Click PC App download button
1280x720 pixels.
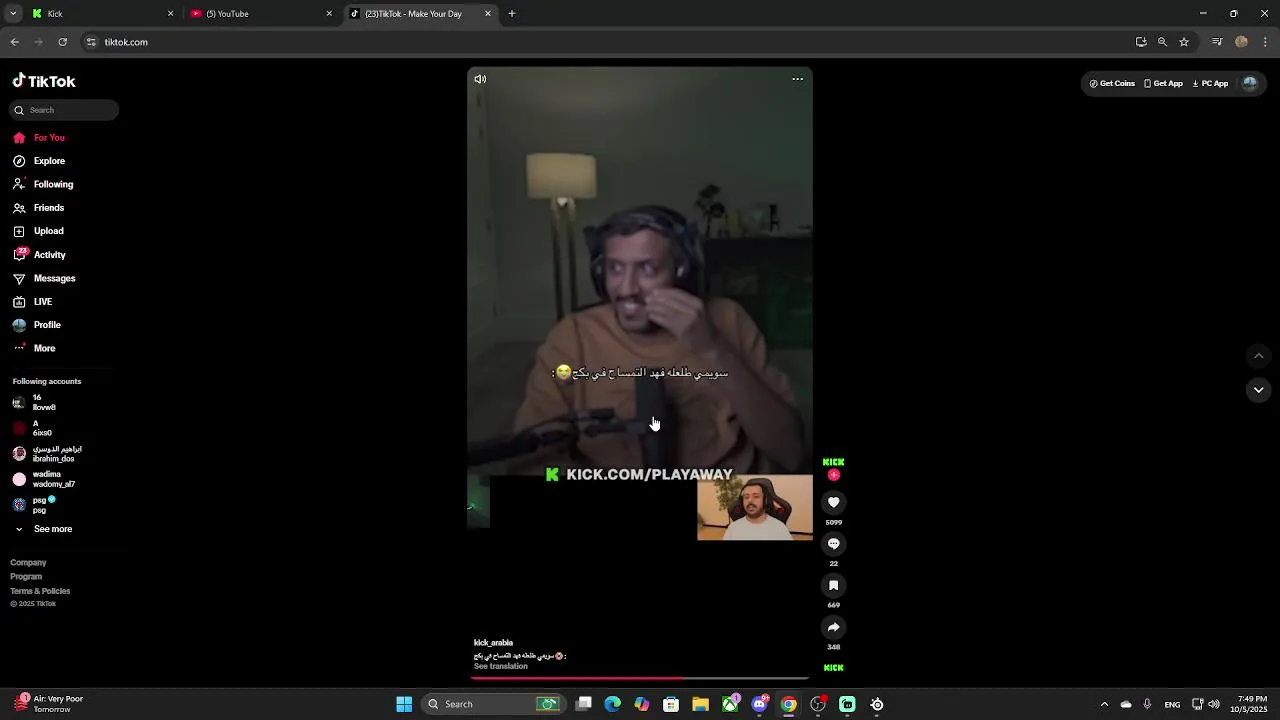click(1210, 84)
